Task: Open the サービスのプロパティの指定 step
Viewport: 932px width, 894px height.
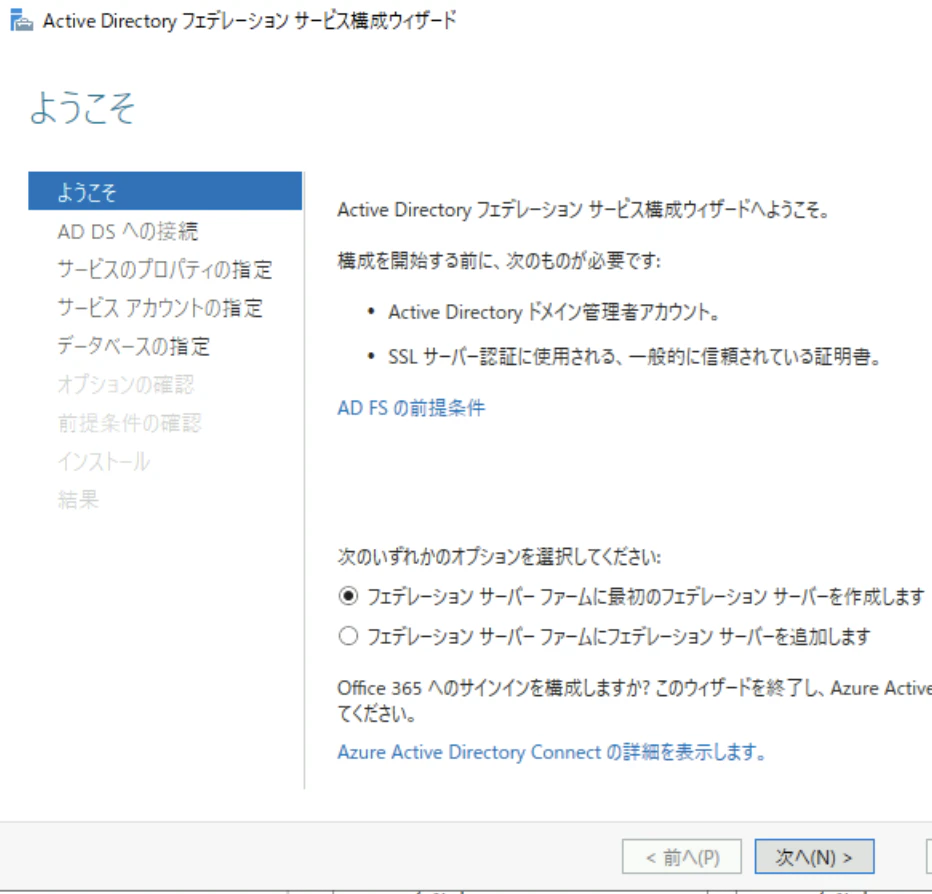Action: (x=165, y=269)
